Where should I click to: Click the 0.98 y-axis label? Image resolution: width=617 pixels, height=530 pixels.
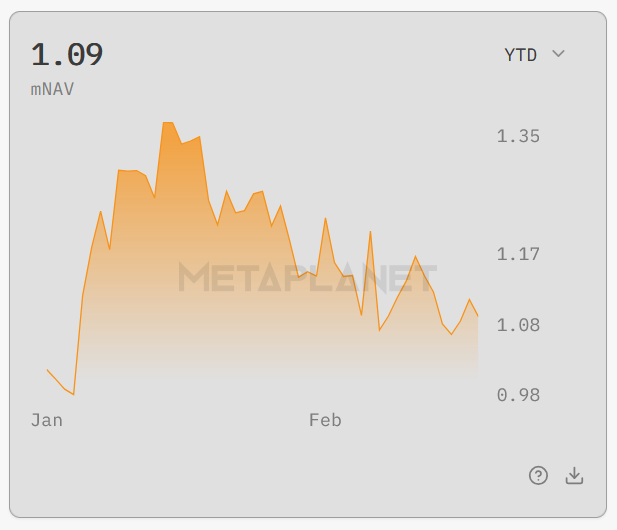point(518,395)
